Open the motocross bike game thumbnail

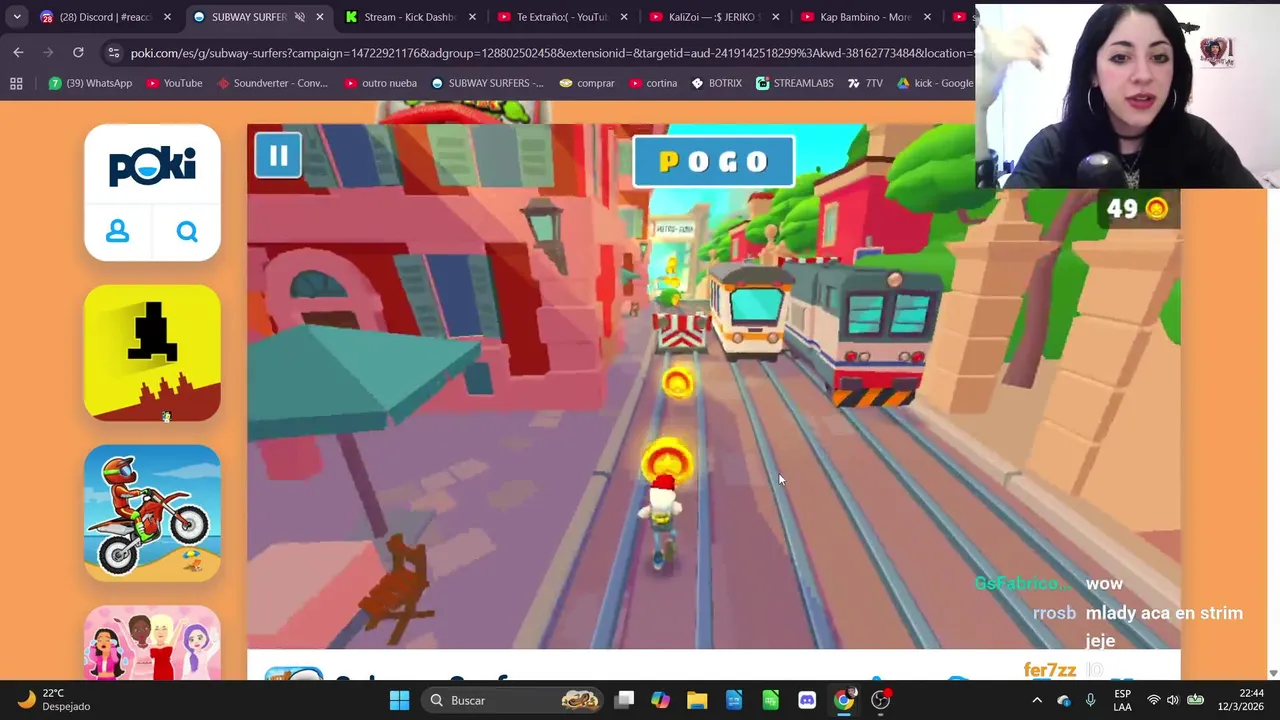[152, 513]
